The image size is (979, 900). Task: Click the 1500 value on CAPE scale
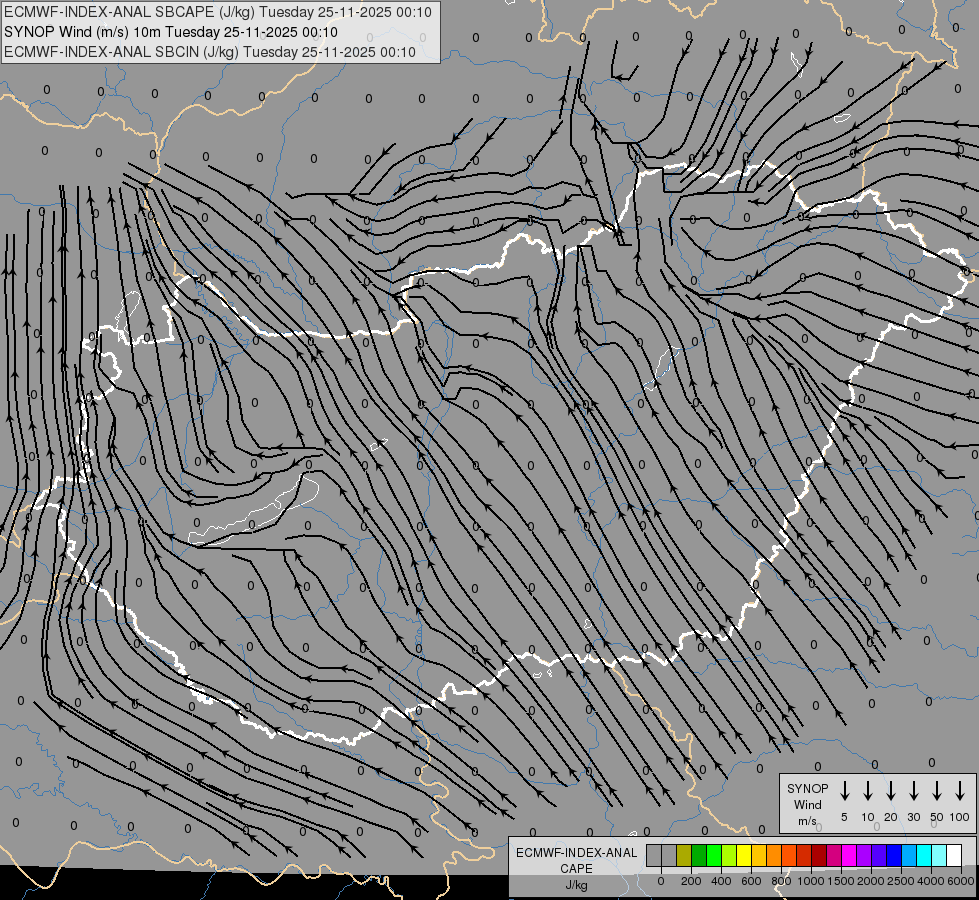point(841,881)
